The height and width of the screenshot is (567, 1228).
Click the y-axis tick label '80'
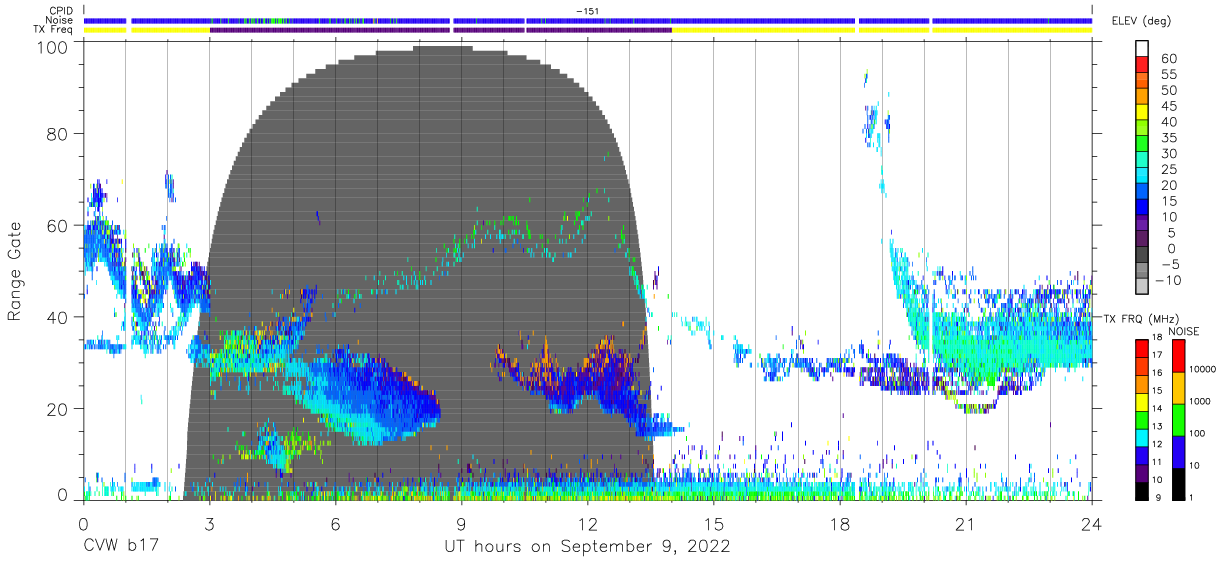tap(57, 133)
